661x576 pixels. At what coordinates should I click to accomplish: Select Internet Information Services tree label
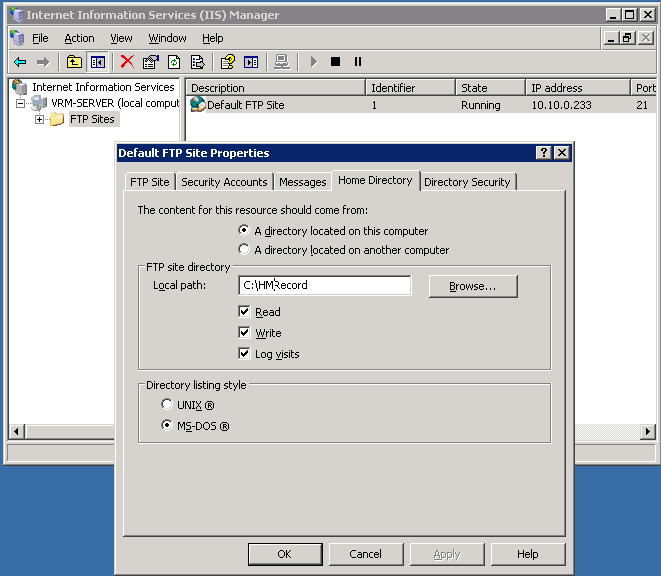click(x=103, y=87)
